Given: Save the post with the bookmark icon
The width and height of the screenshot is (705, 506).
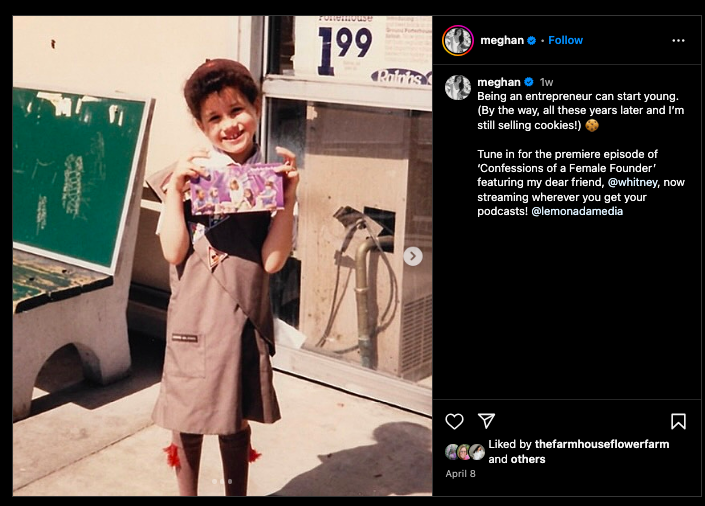Looking at the screenshot, I should pos(678,421).
